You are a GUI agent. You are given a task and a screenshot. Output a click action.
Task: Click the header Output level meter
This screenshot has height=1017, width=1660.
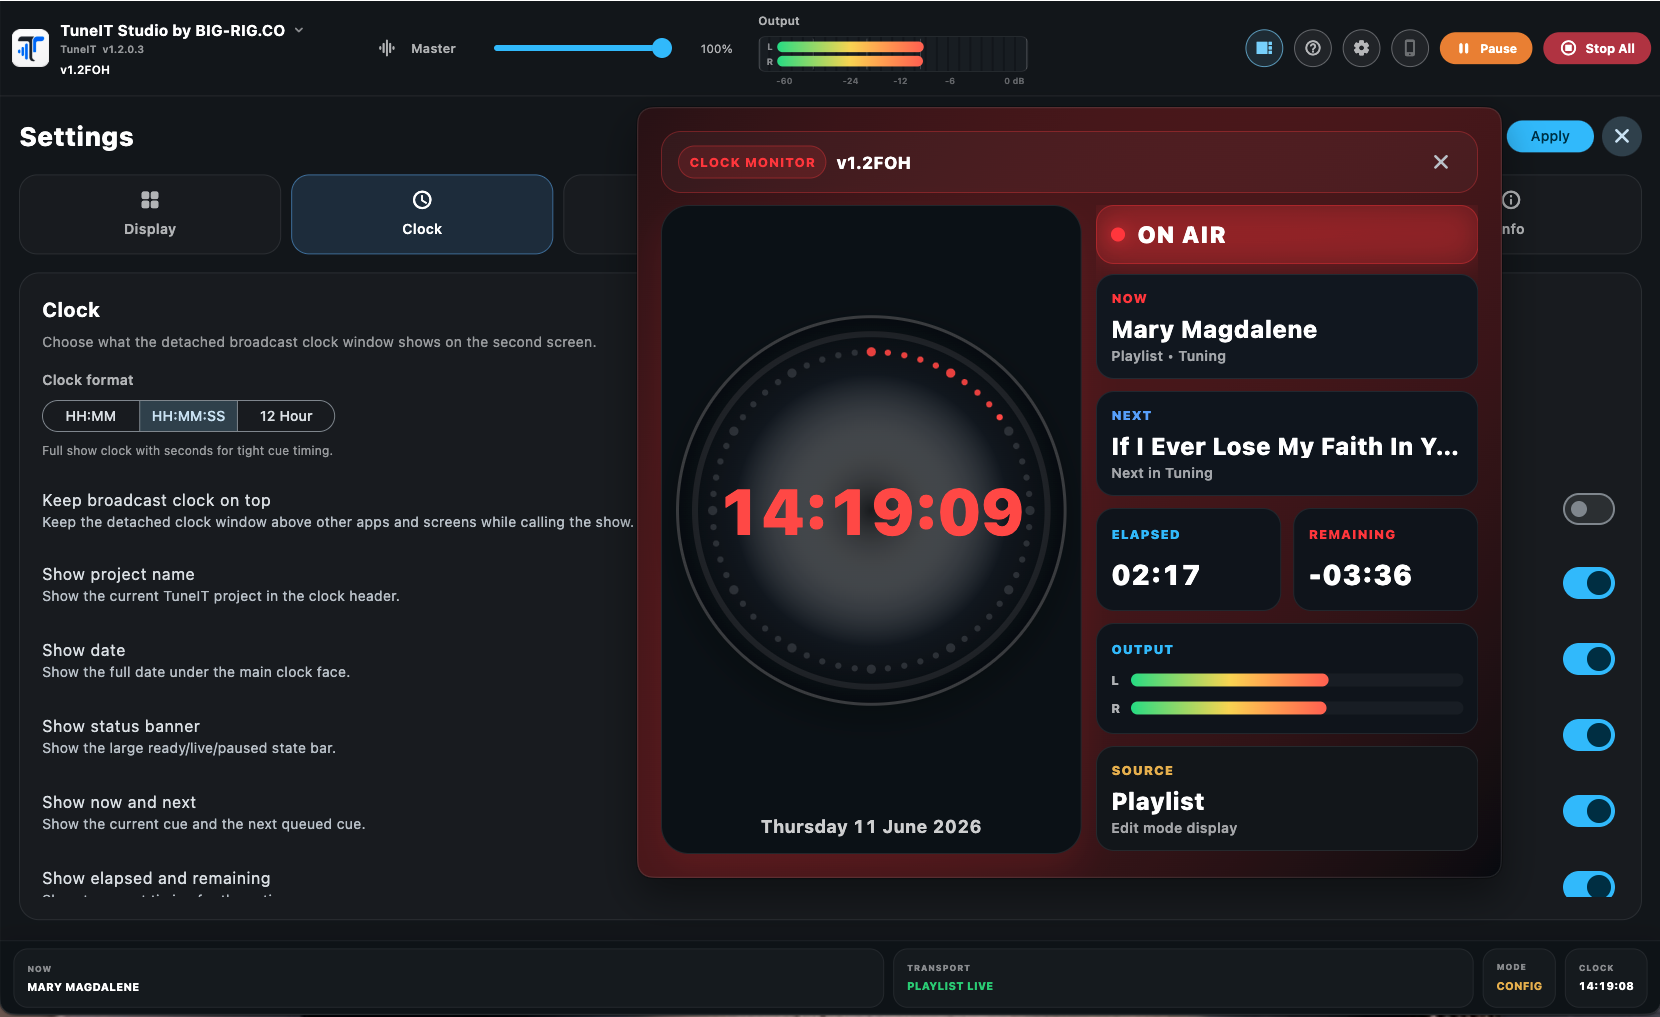(893, 54)
